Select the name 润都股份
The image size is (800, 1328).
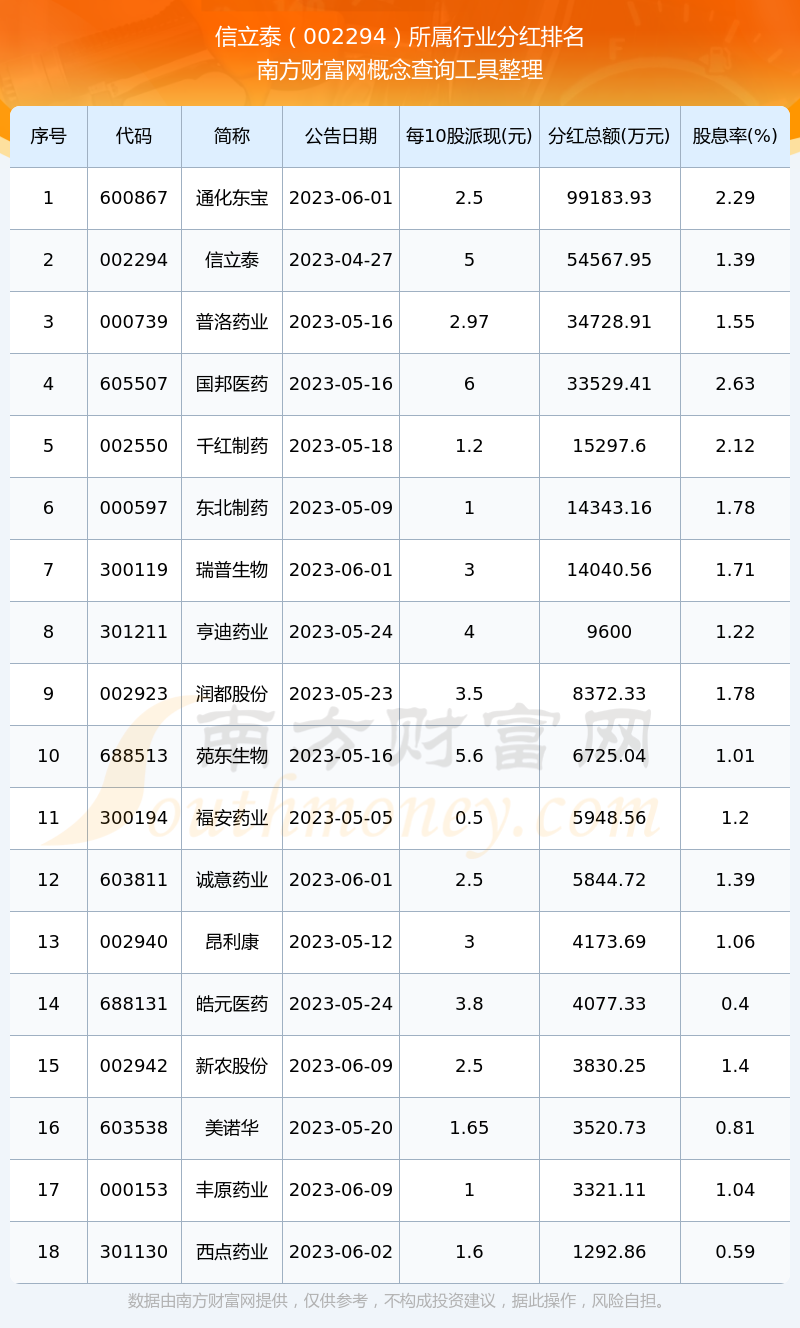(232, 694)
